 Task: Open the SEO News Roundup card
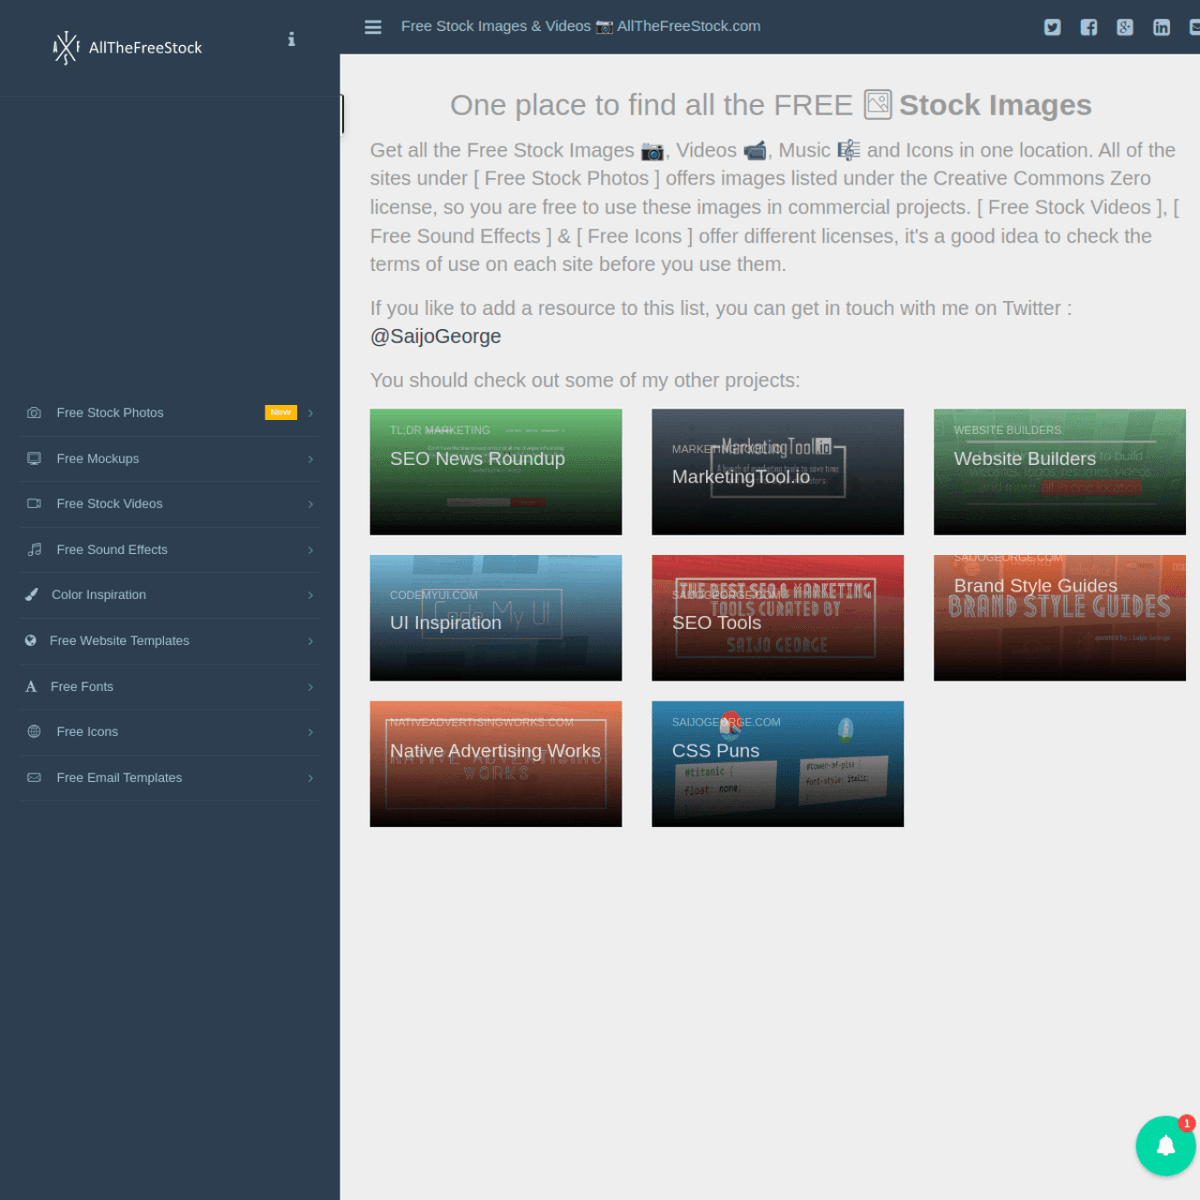pyautogui.click(x=496, y=472)
